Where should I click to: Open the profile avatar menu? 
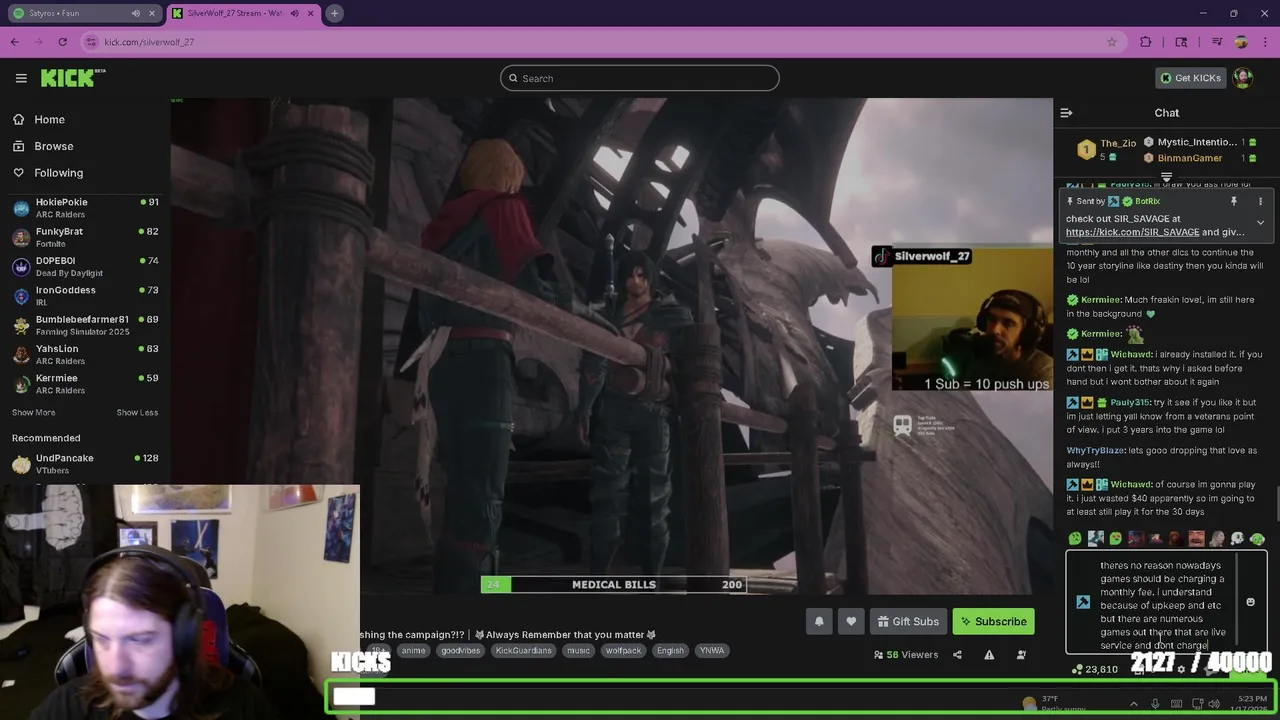click(1243, 78)
